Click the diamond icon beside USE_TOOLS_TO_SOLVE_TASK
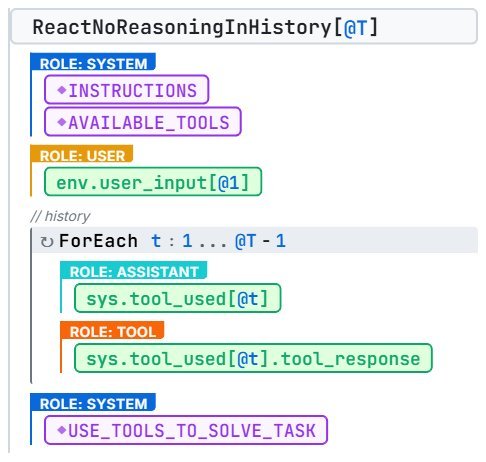Viewport: 486px width, 462px height. tap(62, 430)
